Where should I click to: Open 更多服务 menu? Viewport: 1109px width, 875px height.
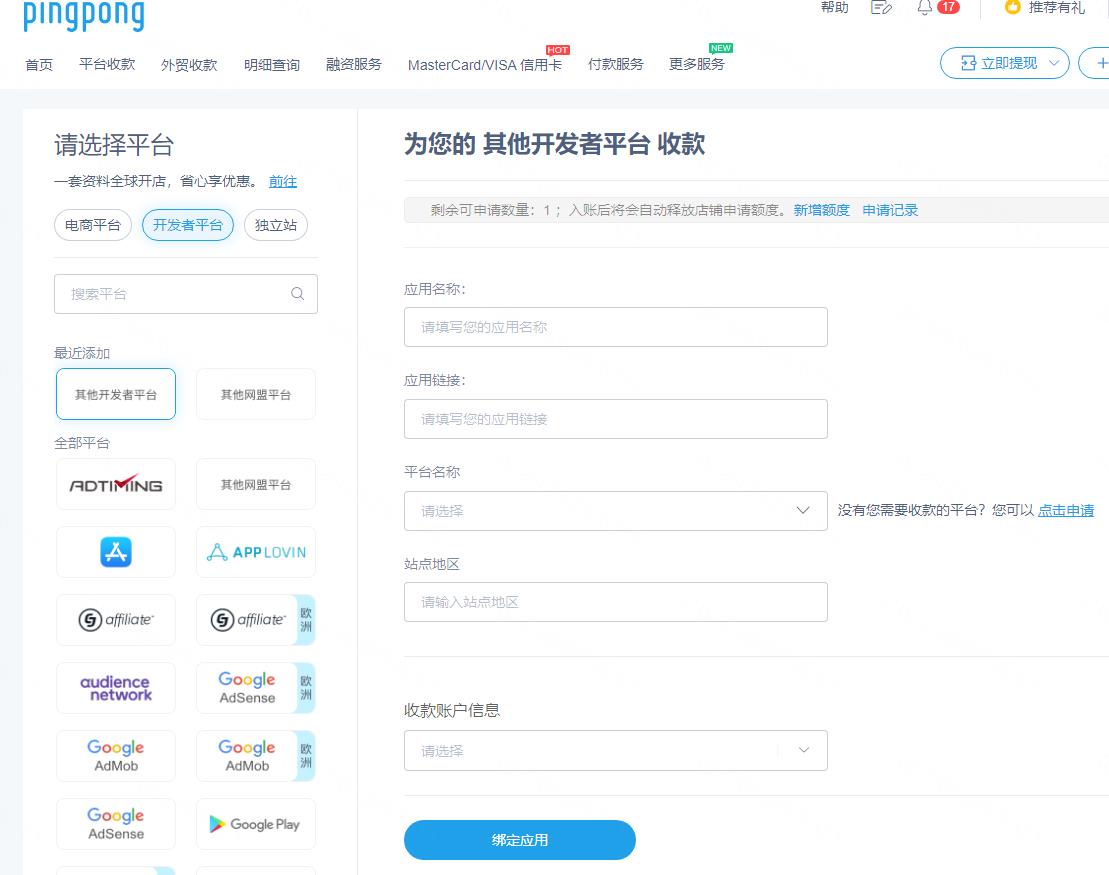[x=697, y=64]
